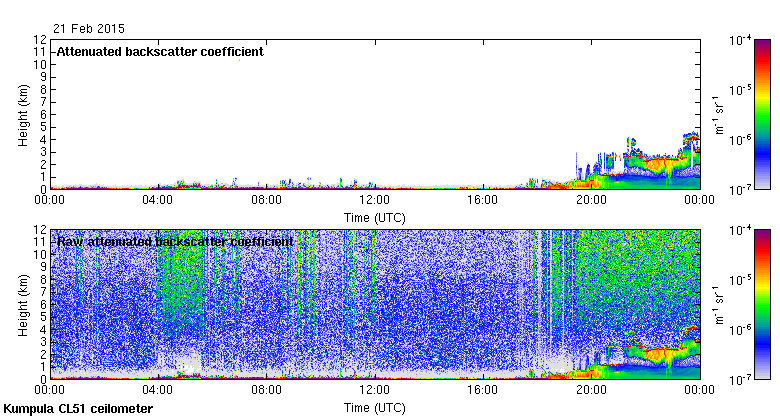The height and width of the screenshot is (420, 780).
Task: Click the Height (km) axis label of the top plot
Action: tap(23, 114)
